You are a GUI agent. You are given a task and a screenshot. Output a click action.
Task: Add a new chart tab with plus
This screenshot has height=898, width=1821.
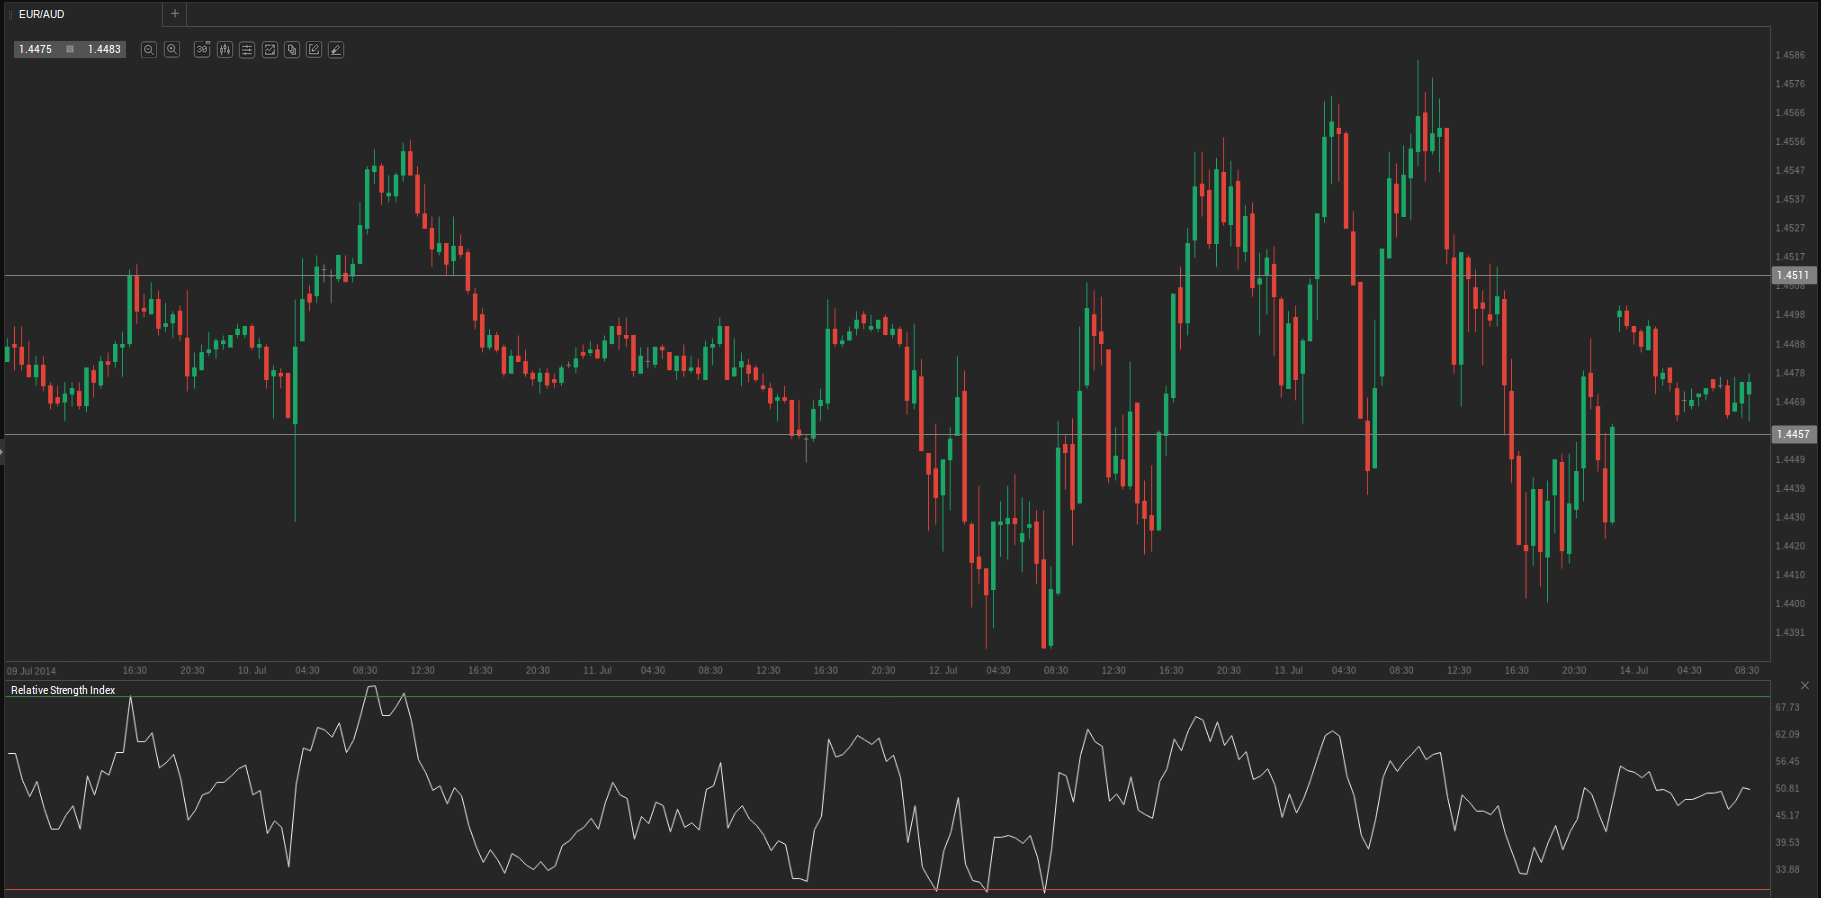(x=175, y=14)
